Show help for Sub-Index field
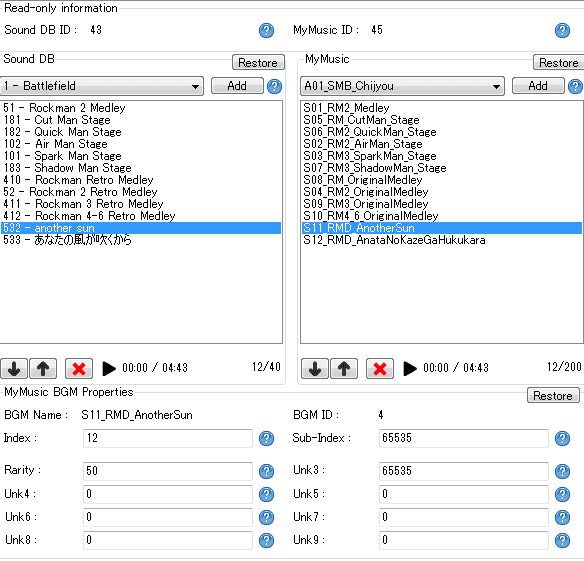584x561 pixels. (x=562, y=438)
